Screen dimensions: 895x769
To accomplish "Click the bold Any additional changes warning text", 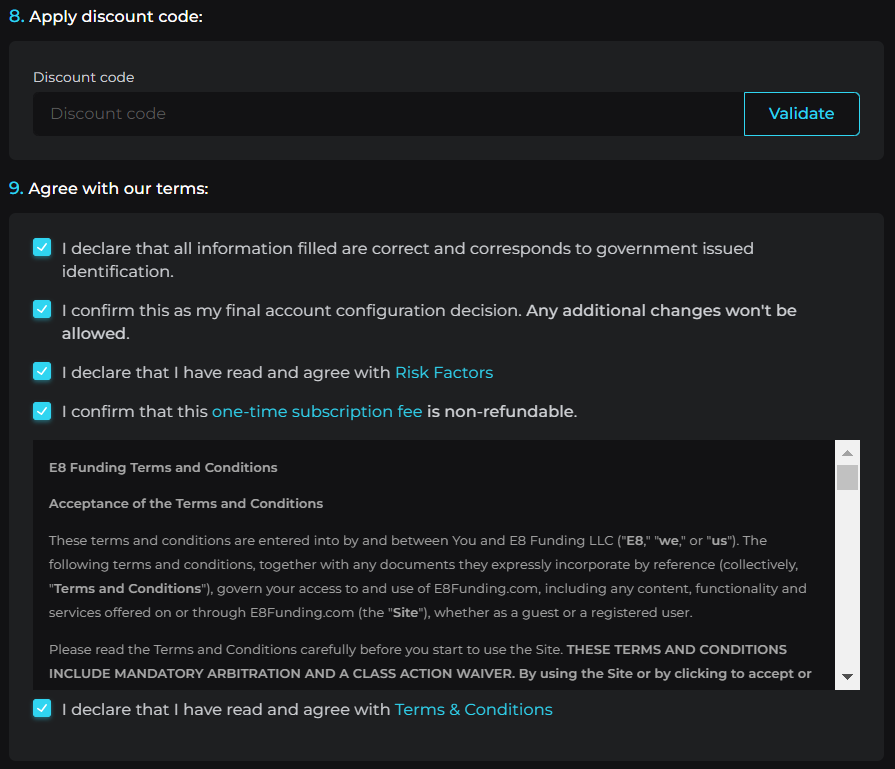I will pos(661,310).
